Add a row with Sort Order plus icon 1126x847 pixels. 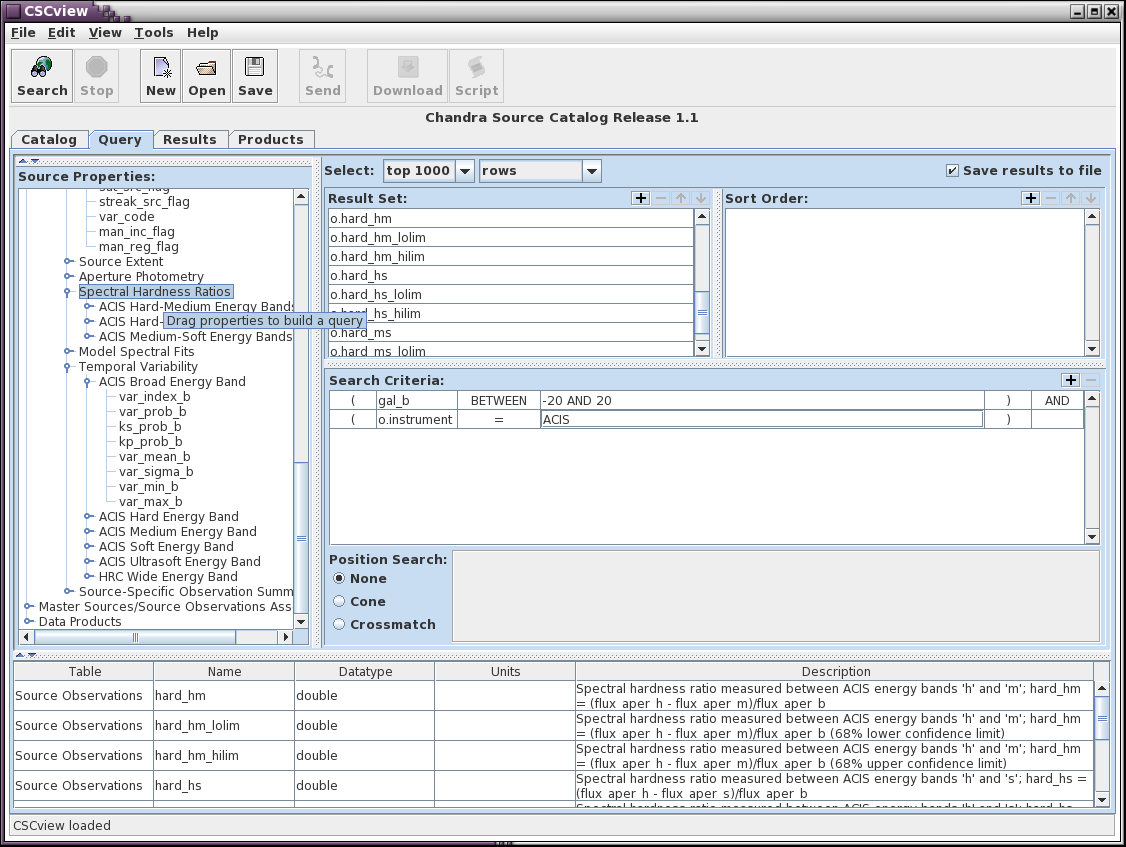[1030, 199]
